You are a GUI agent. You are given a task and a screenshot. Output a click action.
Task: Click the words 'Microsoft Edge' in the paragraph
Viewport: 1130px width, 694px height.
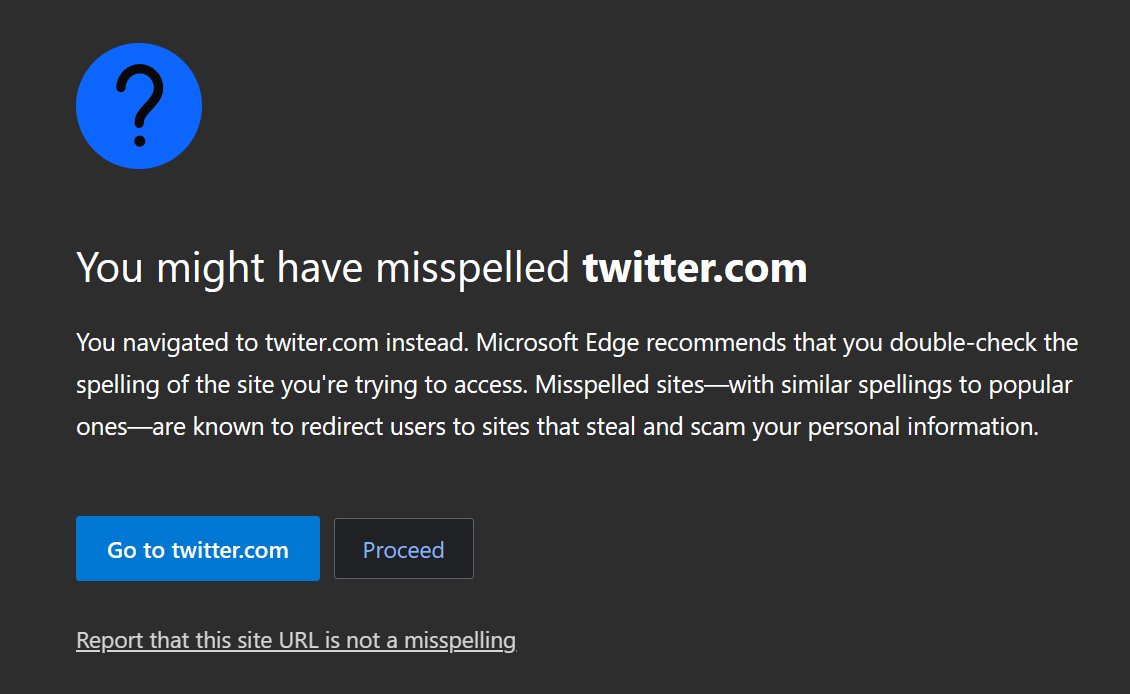[557, 342]
